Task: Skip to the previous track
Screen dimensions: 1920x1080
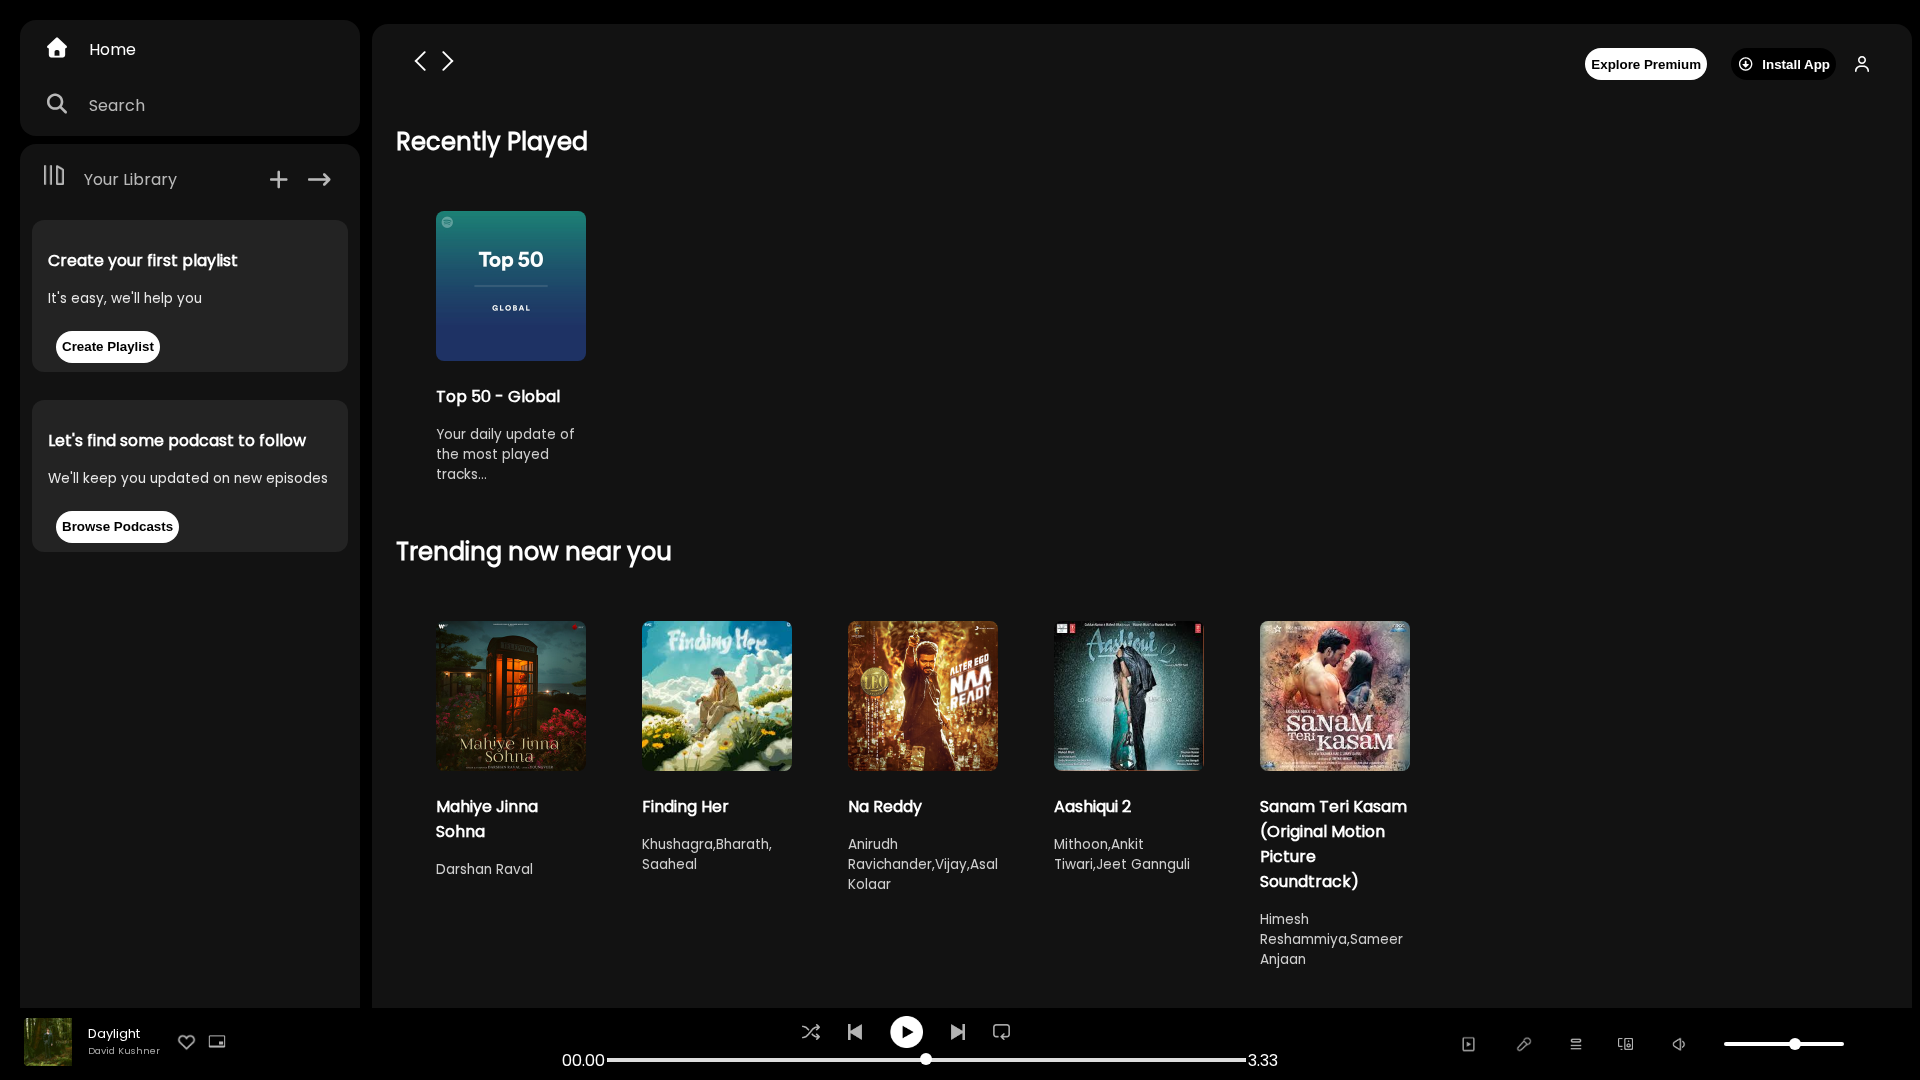Action: 855,1032
